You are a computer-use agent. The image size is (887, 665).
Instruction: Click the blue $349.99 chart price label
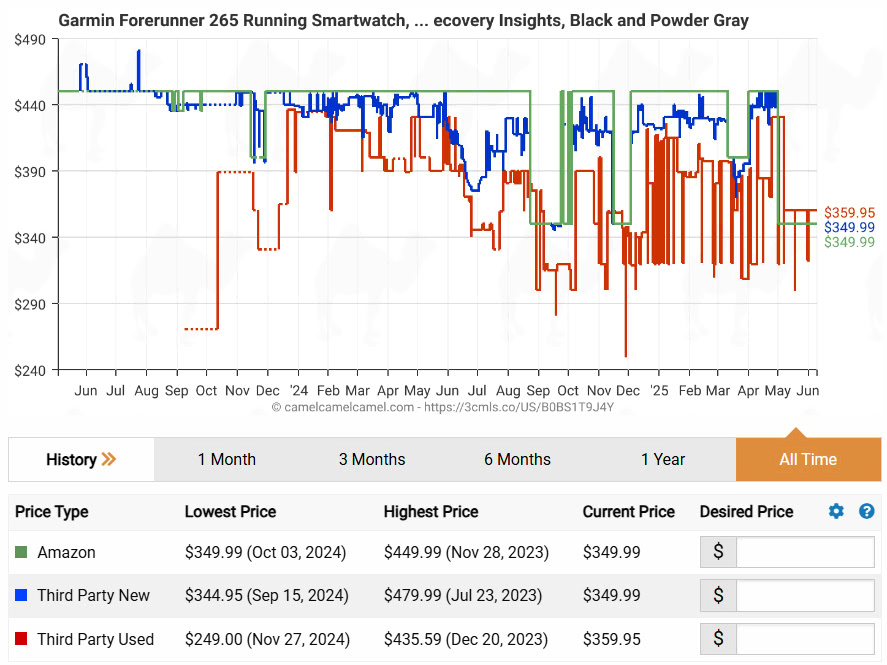point(849,227)
